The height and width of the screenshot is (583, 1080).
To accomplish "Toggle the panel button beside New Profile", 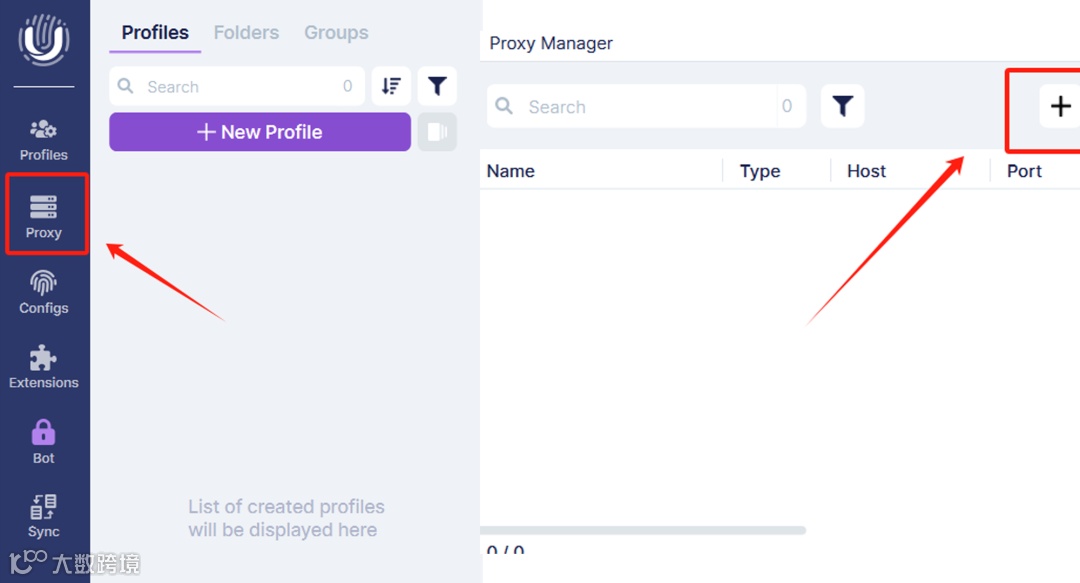I will click(x=437, y=132).
